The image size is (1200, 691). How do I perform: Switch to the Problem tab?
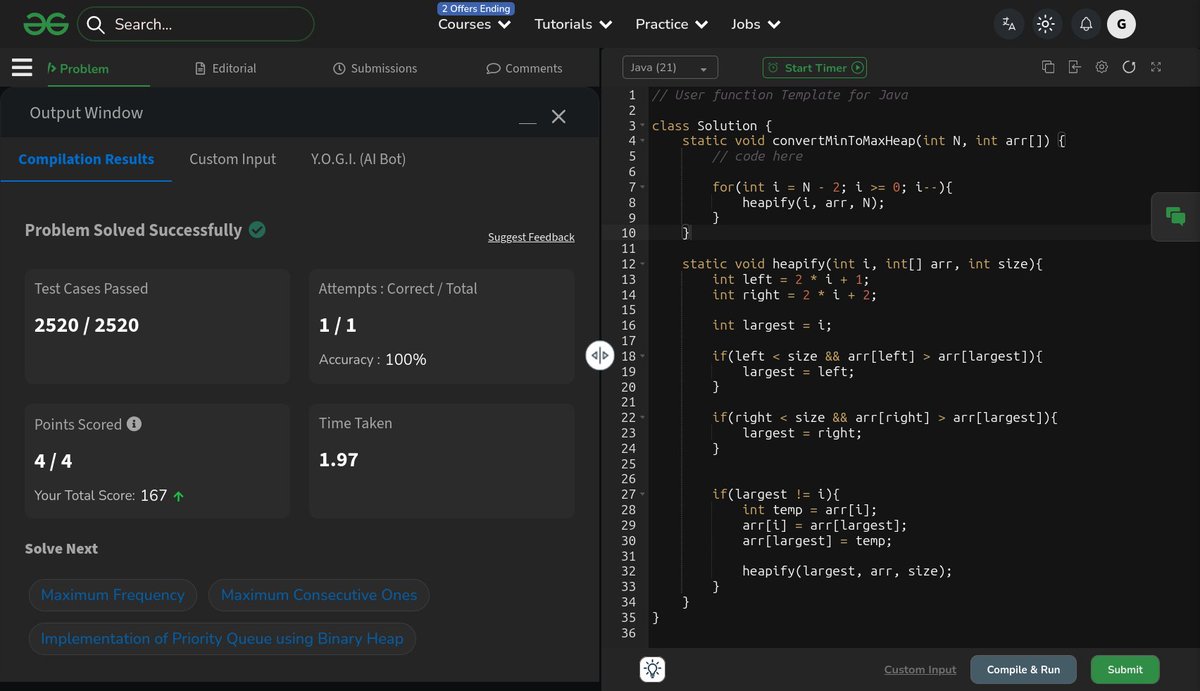[x=78, y=68]
